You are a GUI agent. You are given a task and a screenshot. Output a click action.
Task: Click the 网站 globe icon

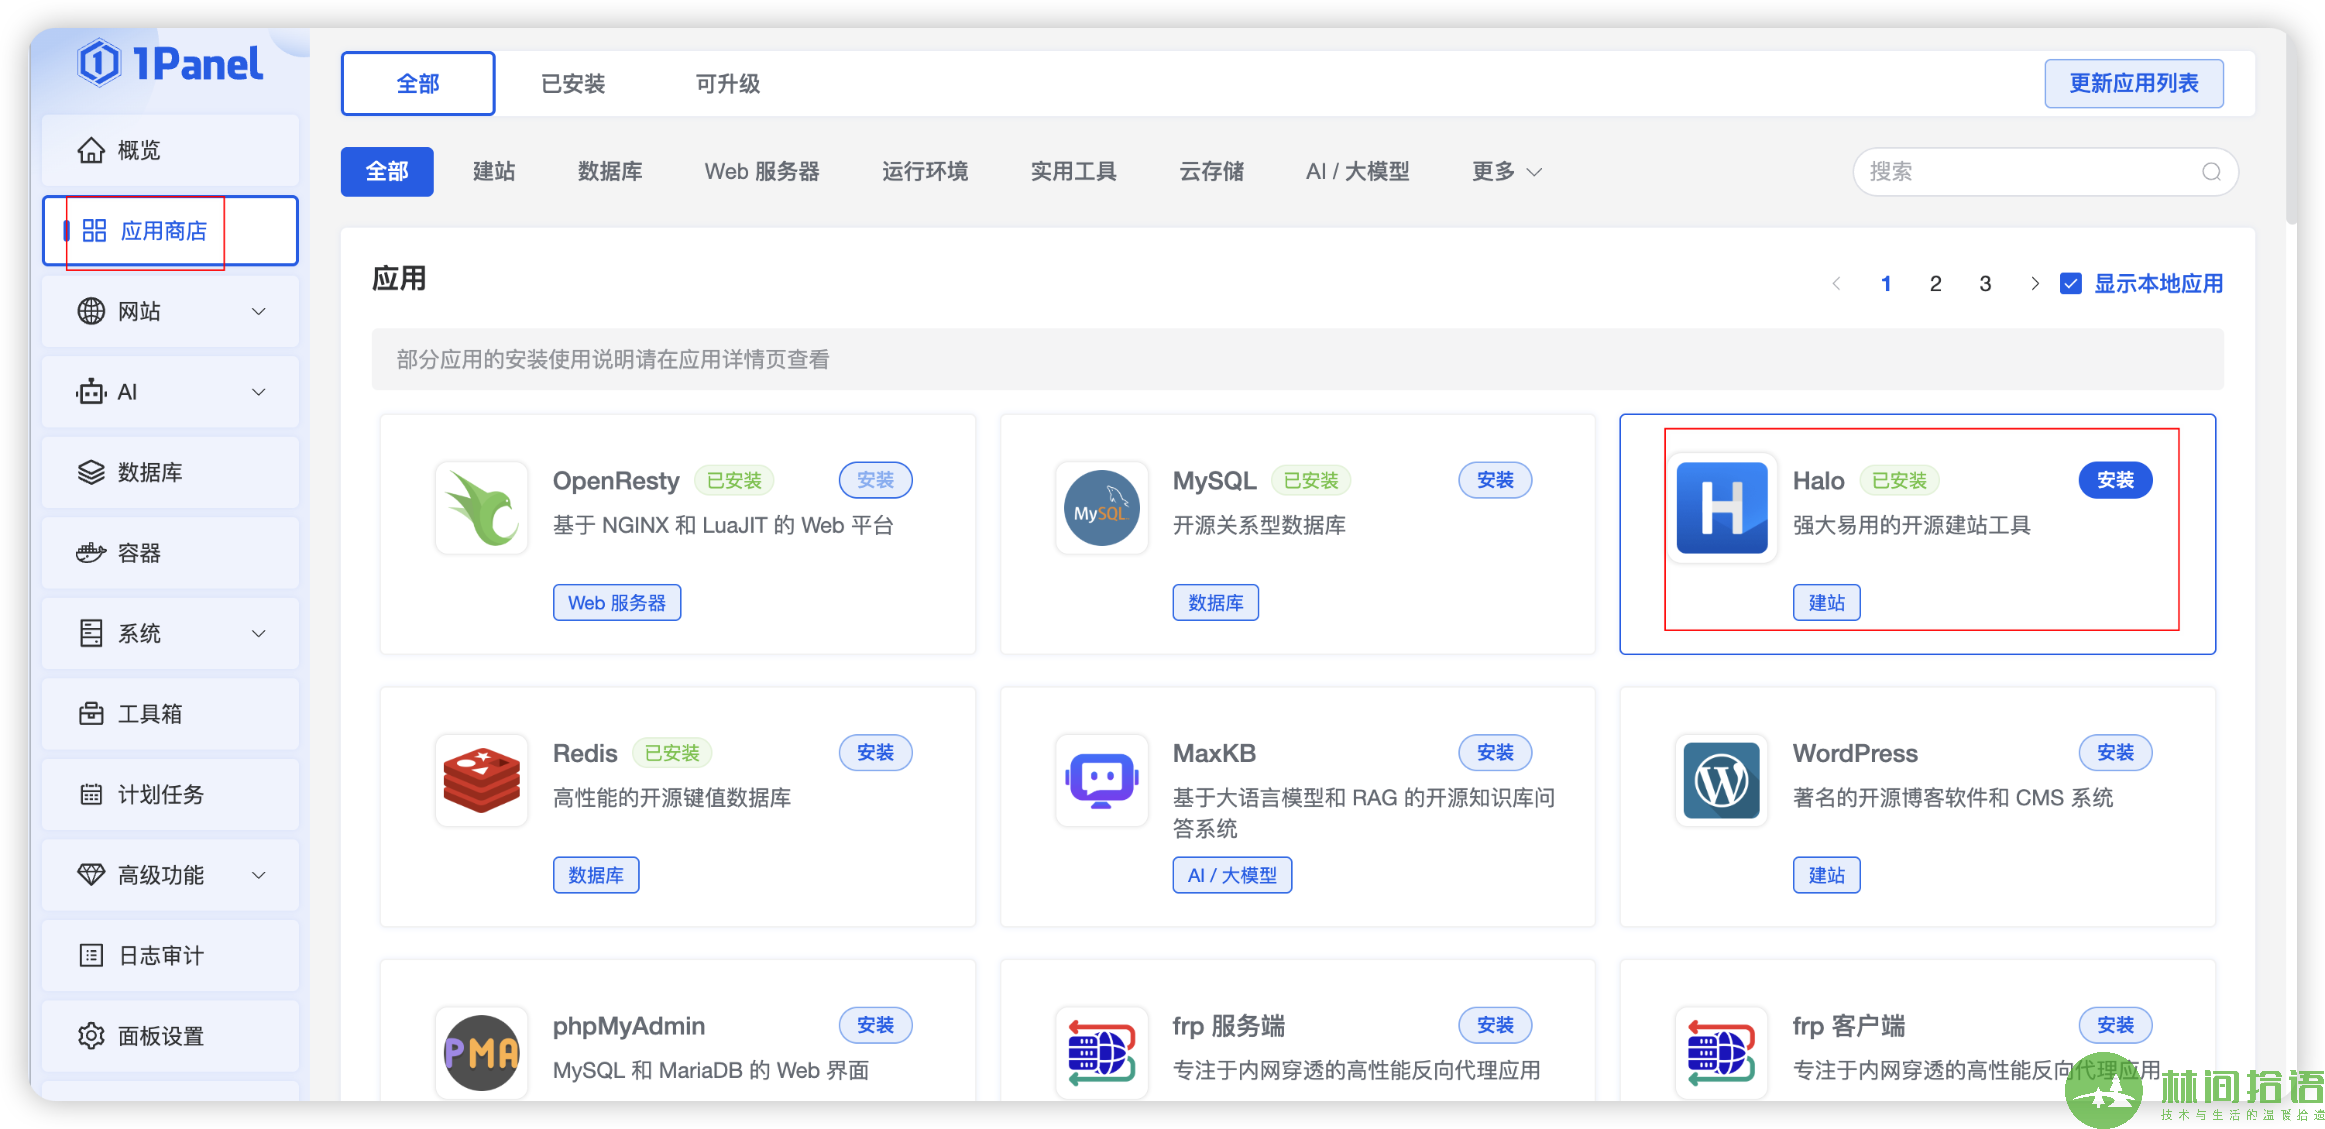91,311
